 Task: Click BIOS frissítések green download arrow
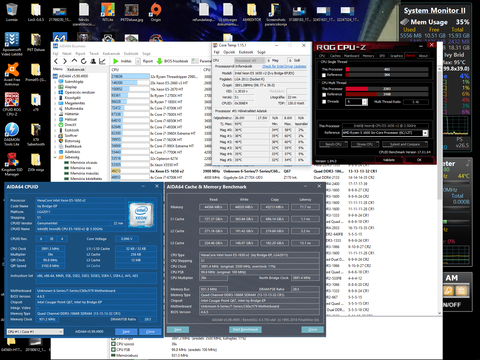160,61
